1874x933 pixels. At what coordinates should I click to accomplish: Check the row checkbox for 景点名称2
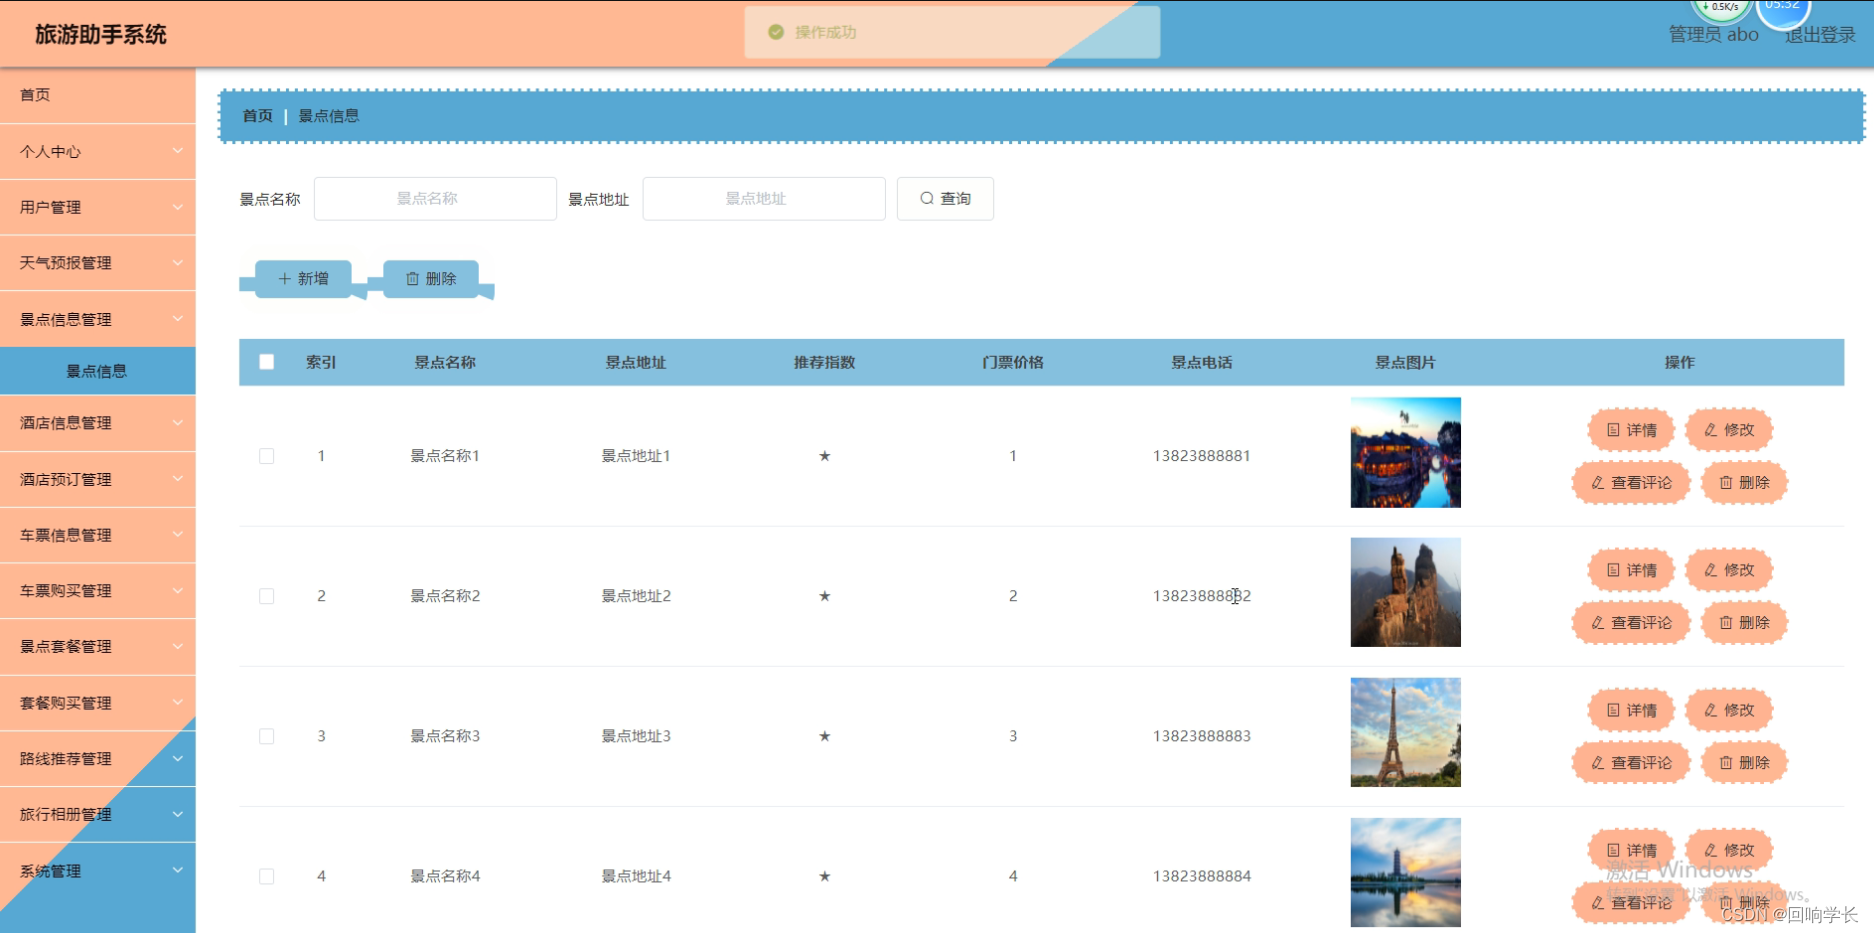[x=267, y=596]
